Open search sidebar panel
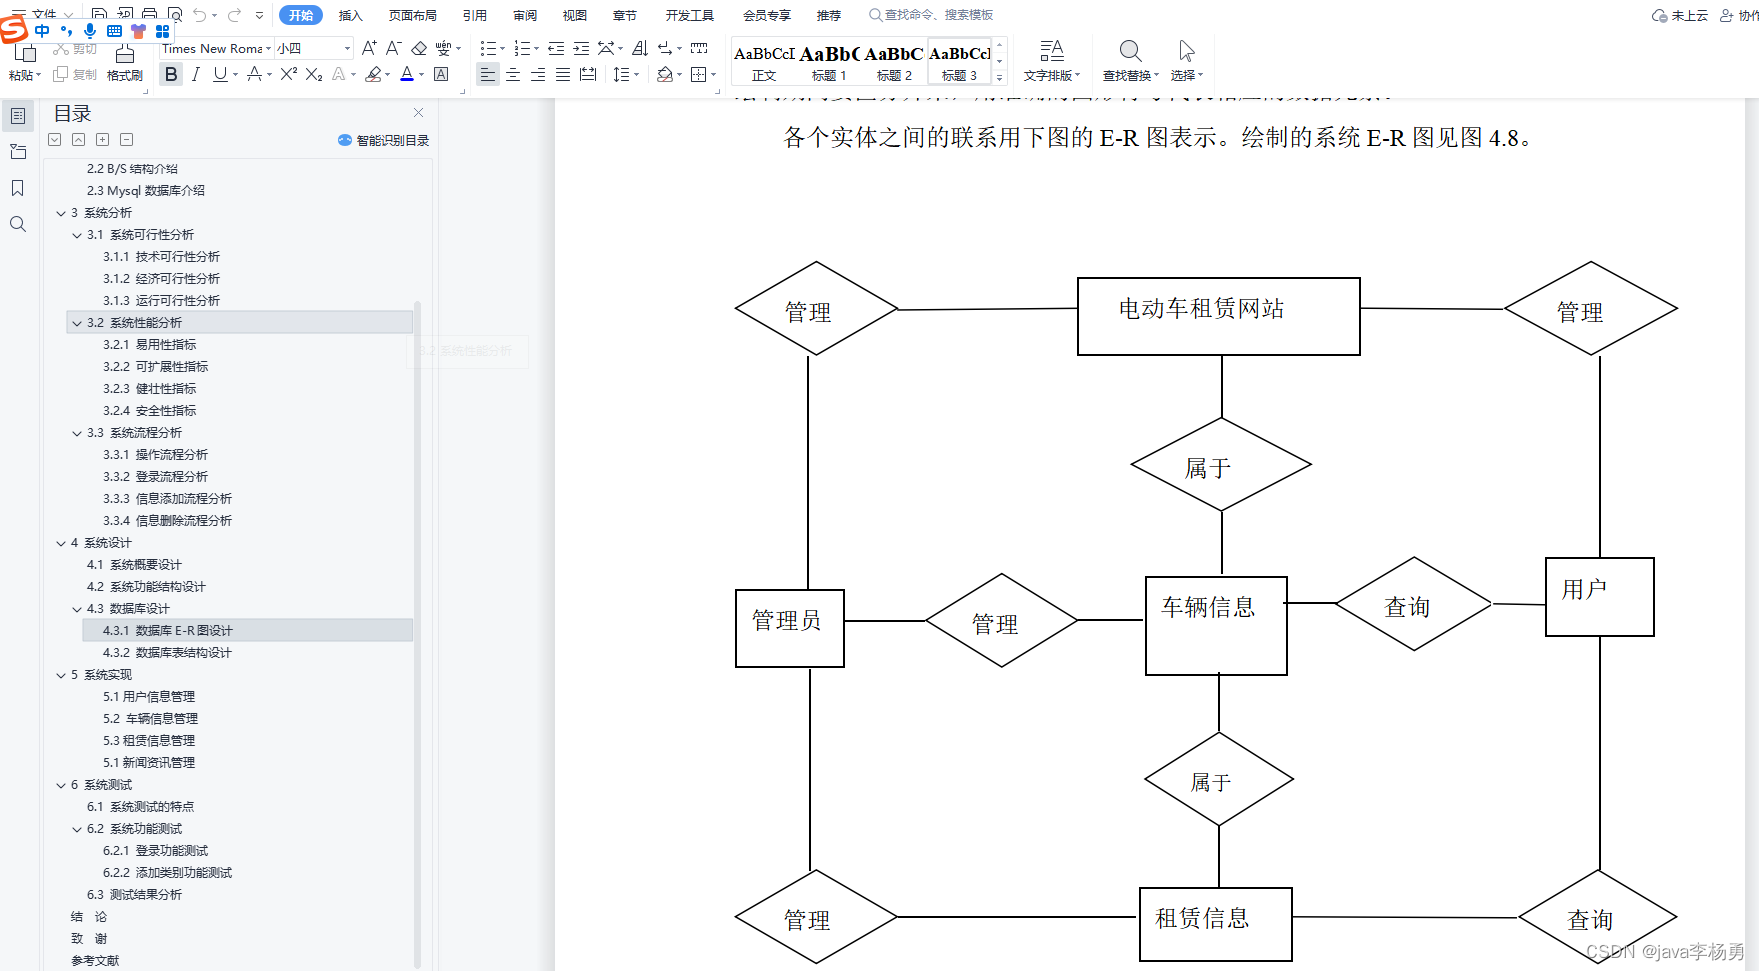This screenshot has width=1759, height=971. pyautogui.click(x=18, y=224)
